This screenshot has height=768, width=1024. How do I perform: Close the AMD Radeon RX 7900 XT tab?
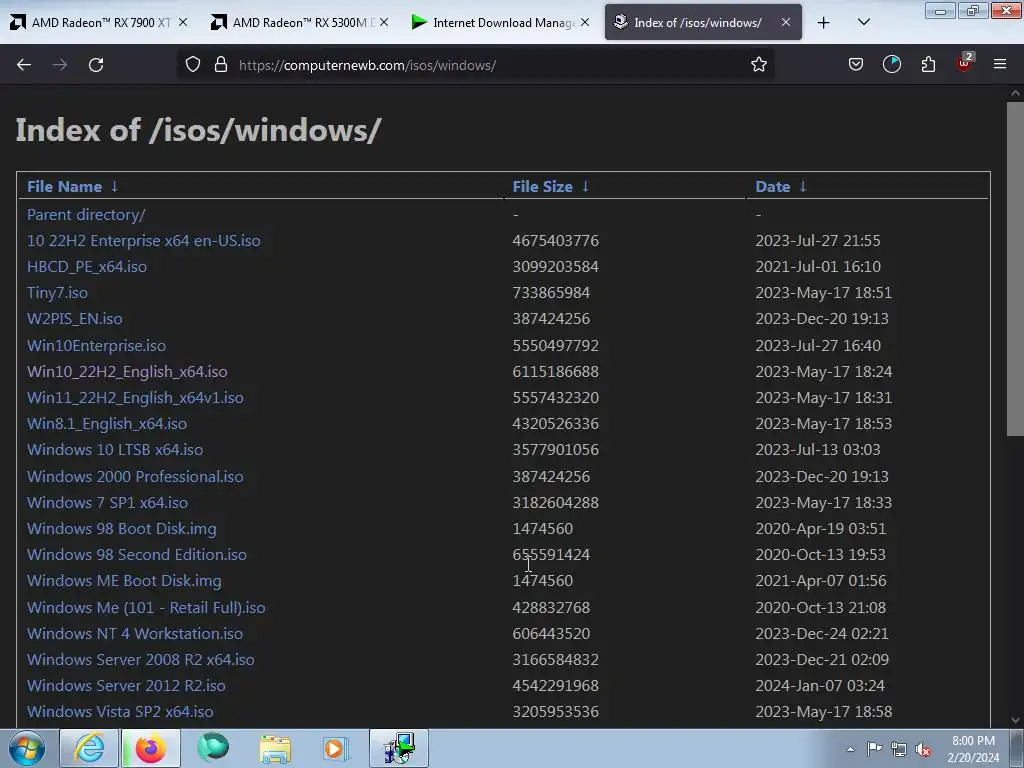pos(183,22)
